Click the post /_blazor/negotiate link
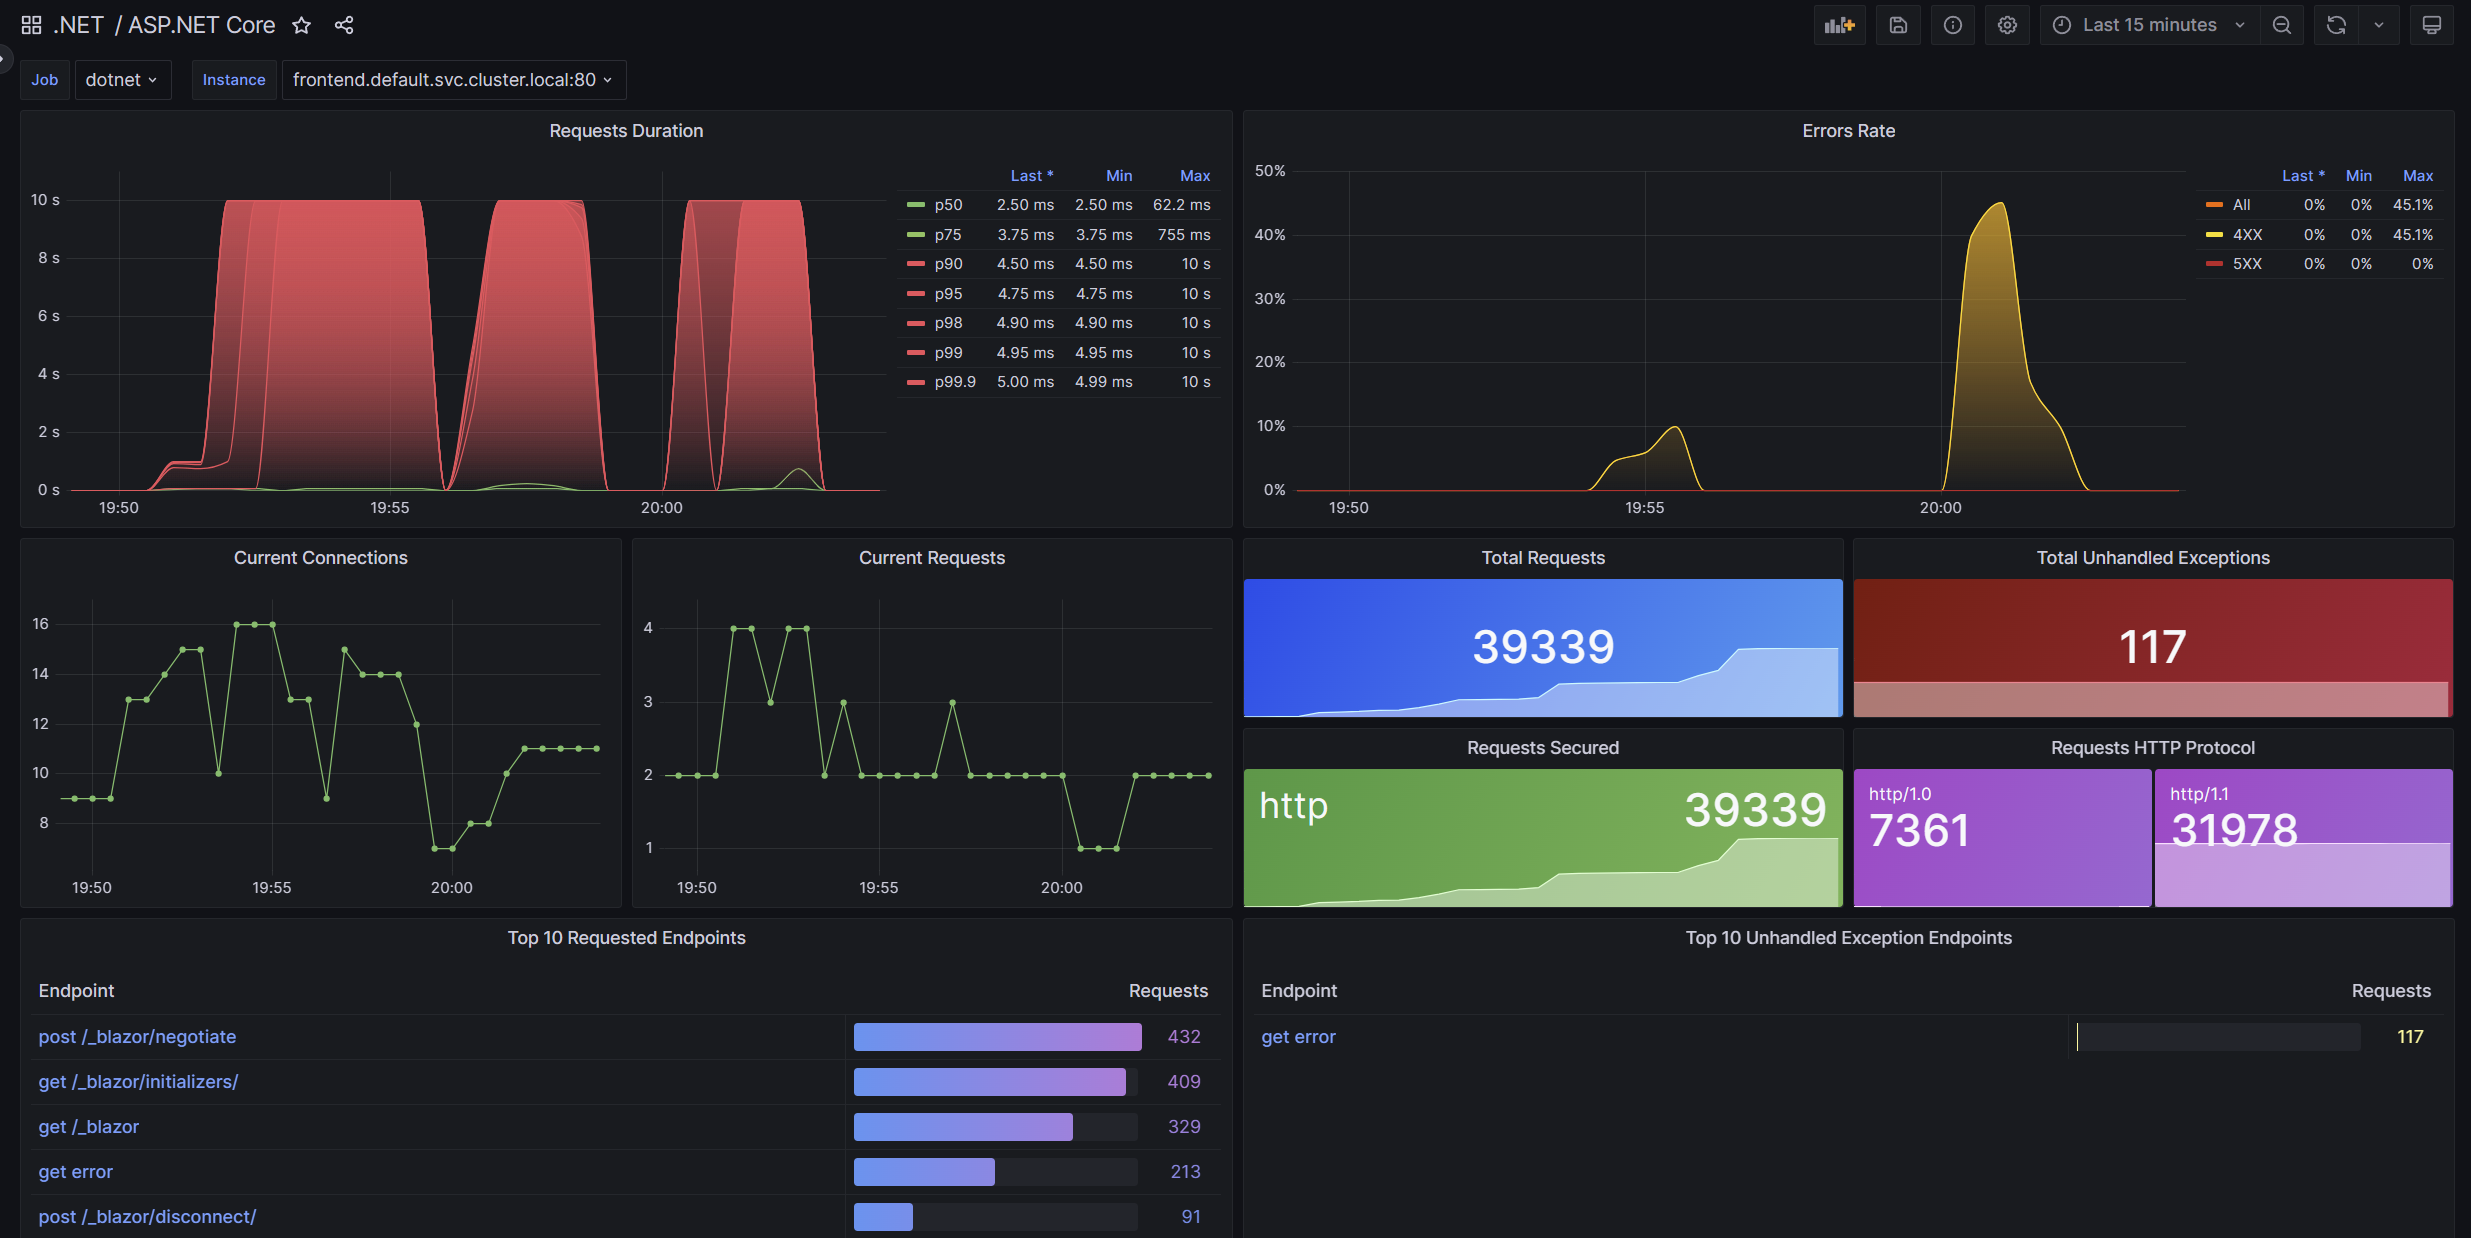Screen dimensions: 2471x1238 click(136, 1034)
